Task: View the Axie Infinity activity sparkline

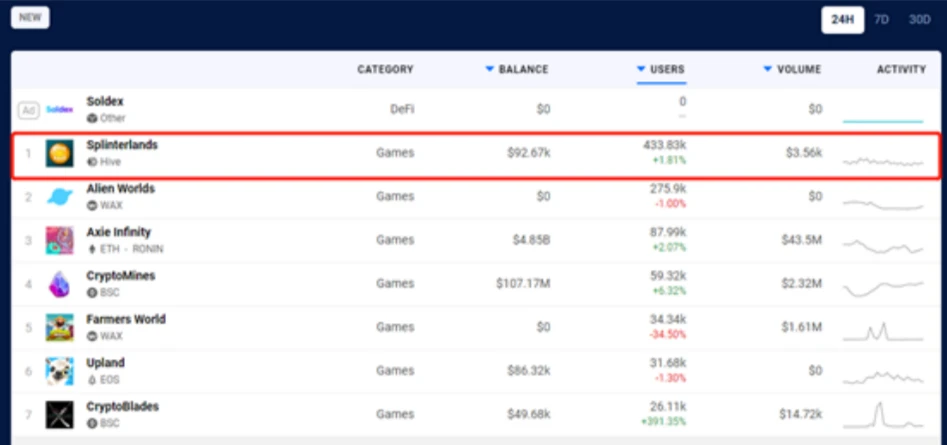Action: (883, 246)
